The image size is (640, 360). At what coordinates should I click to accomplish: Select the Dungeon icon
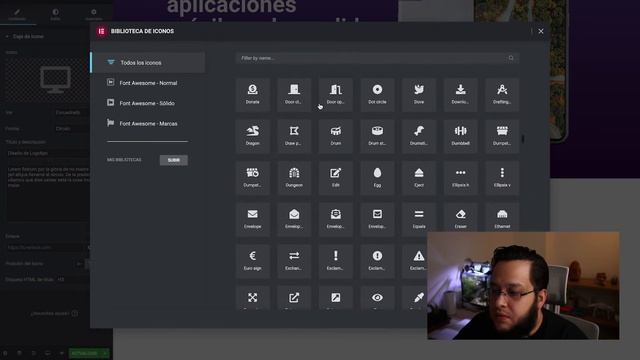click(x=294, y=178)
